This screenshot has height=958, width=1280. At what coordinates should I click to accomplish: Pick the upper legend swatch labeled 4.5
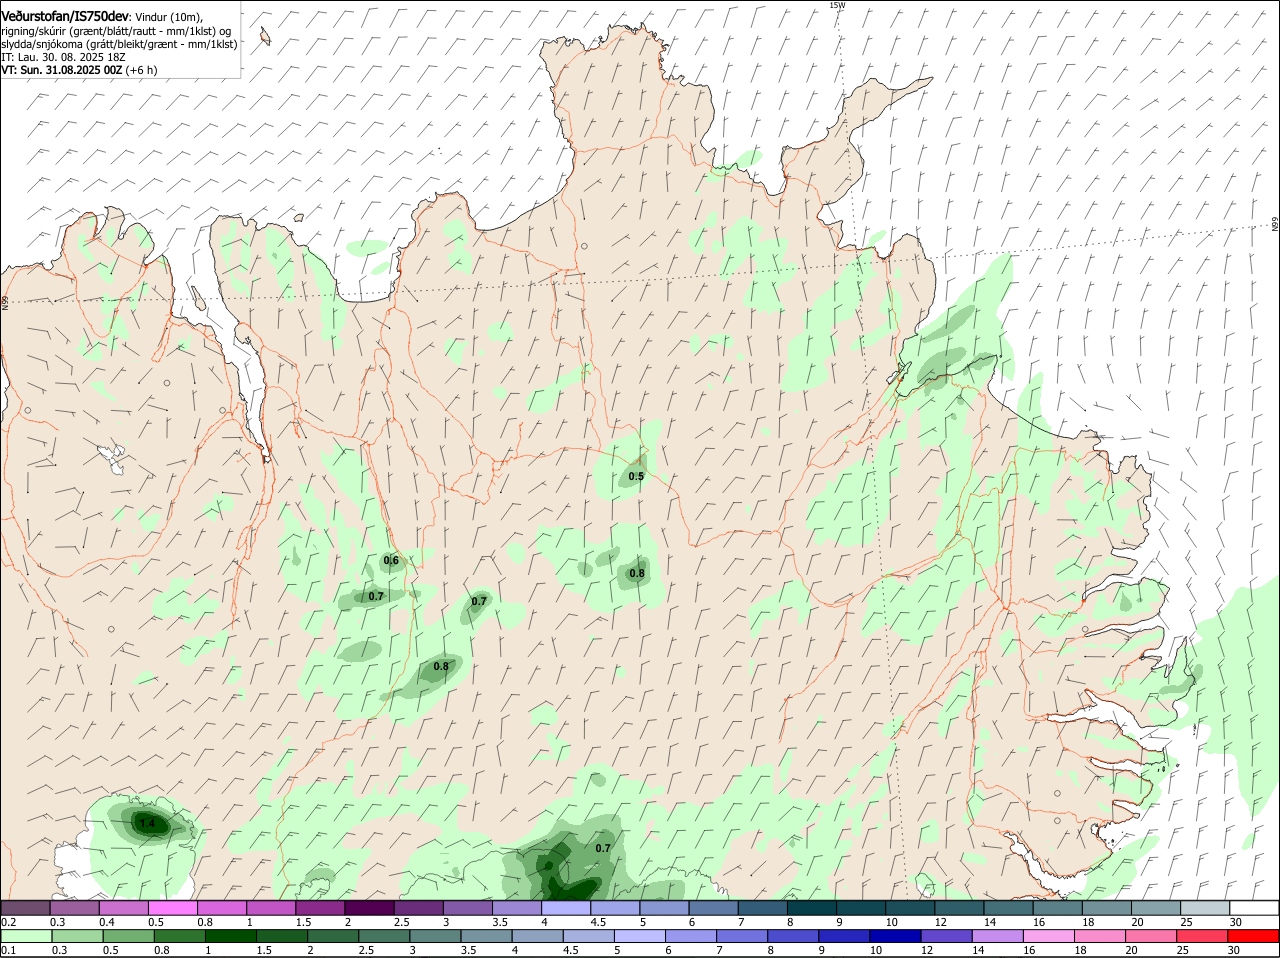point(615,907)
